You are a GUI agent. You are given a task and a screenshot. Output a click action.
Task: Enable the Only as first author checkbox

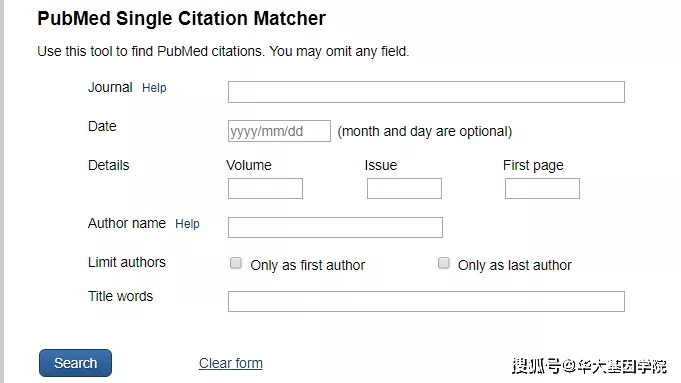tap(236, 263)
